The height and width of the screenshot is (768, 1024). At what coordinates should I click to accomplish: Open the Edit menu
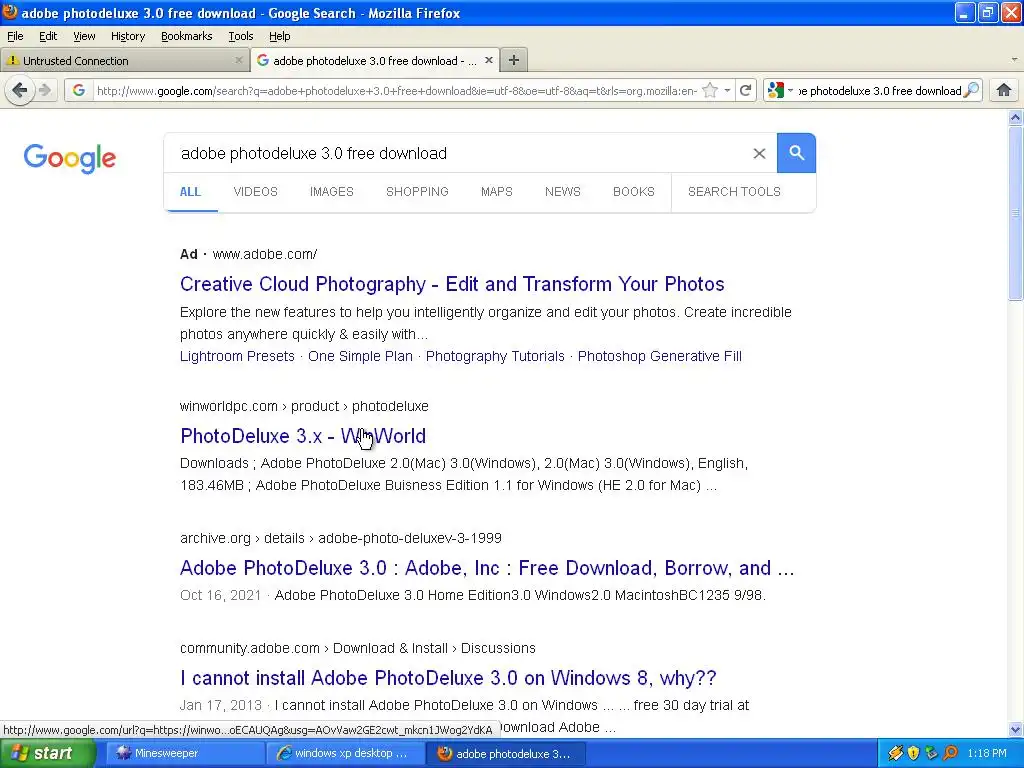(48, 36)
